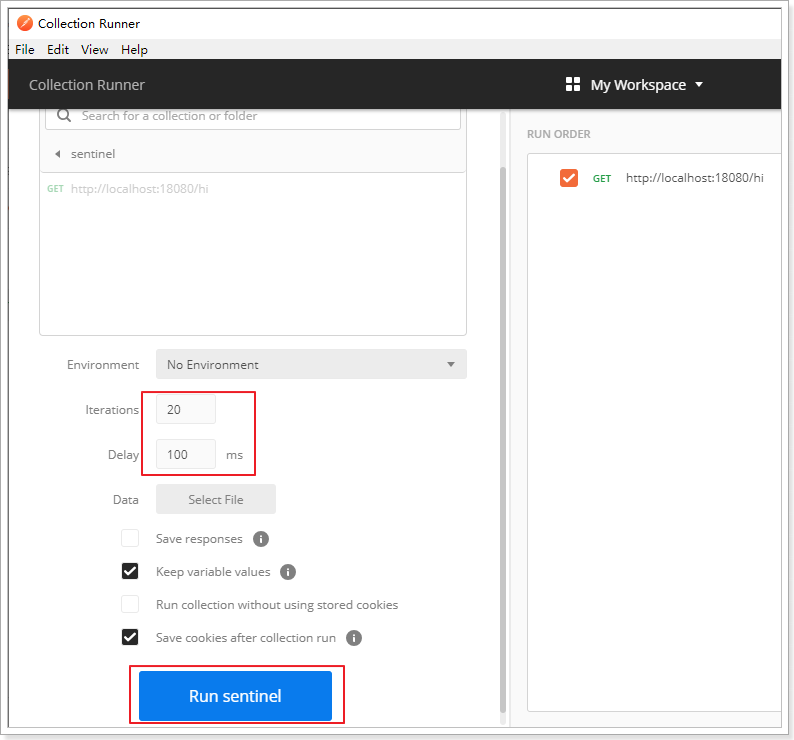Click info icon beside Save cookies option
The image size is (794, 740).
pyautogui.click(x=354, y=638)
